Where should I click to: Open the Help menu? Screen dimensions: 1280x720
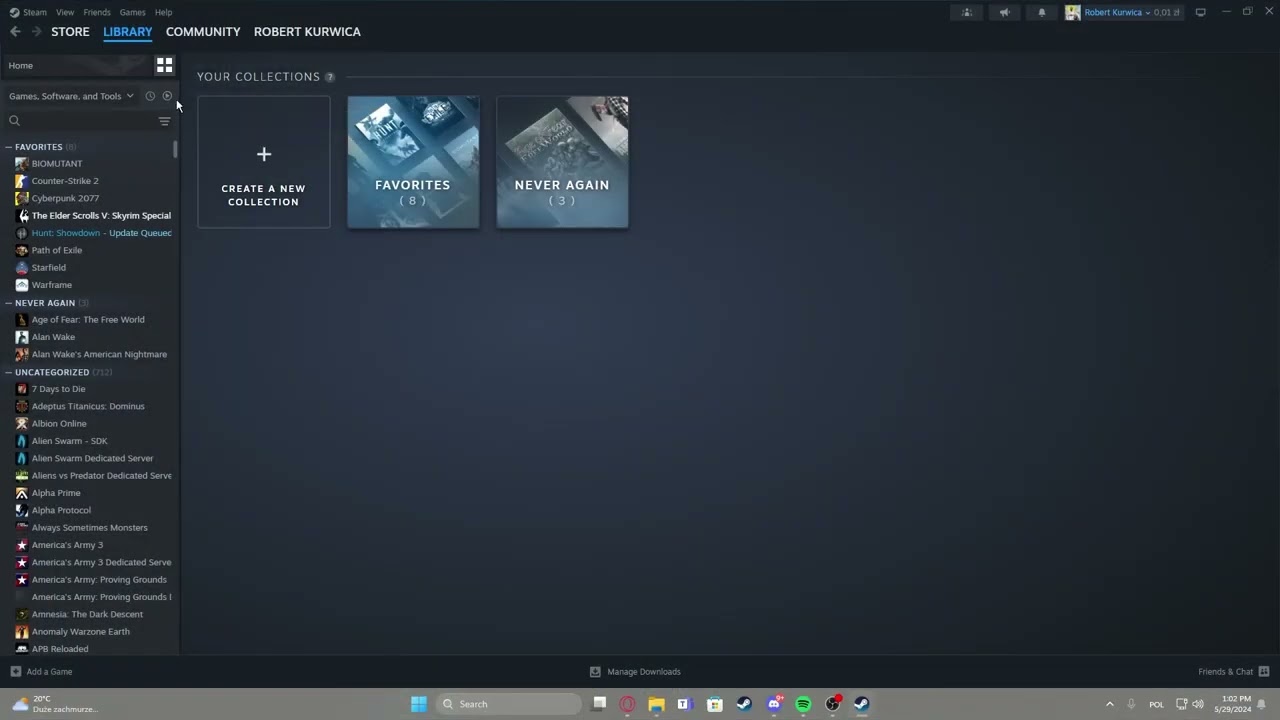point(163,12)
